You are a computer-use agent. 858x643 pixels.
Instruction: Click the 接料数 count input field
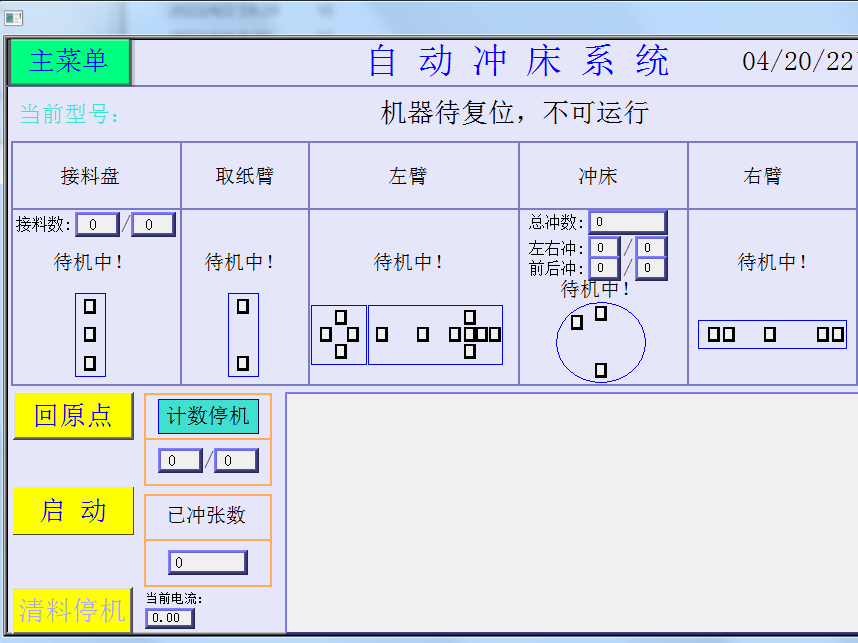coord(97,223)
